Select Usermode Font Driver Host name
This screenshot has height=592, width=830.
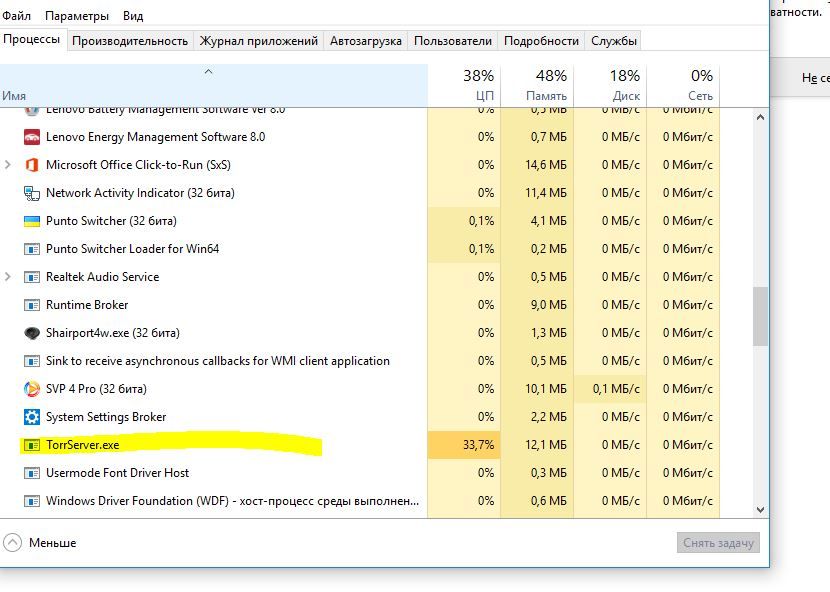(x=118, y=473)
